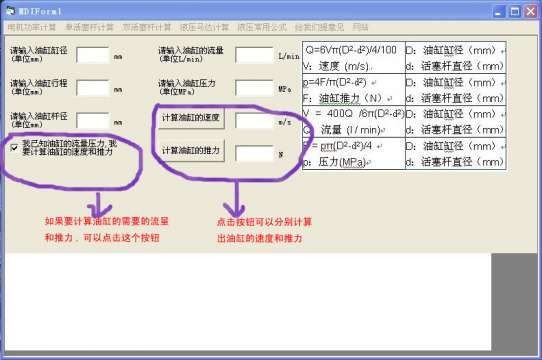Focus the cylinder pressure MPa input field

click(x=254, y=88)
